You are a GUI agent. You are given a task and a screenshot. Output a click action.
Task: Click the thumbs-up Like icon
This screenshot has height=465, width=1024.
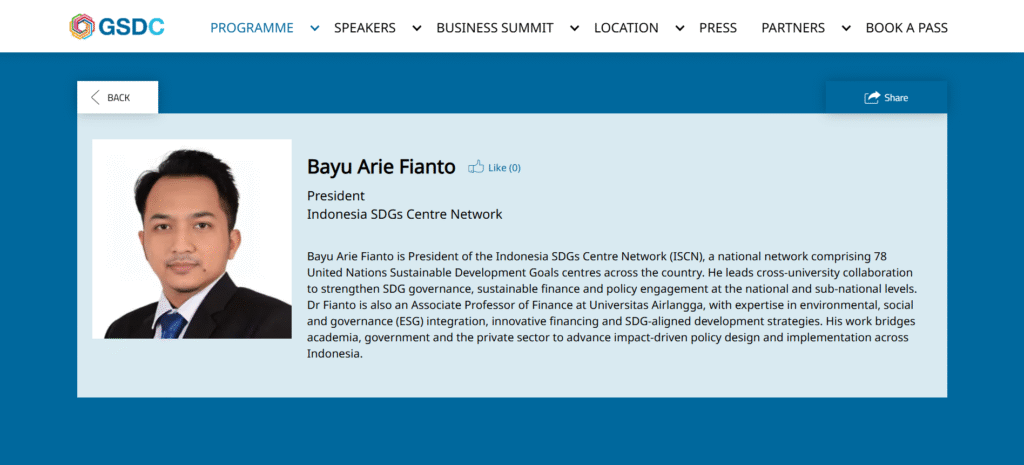[476, 167]
